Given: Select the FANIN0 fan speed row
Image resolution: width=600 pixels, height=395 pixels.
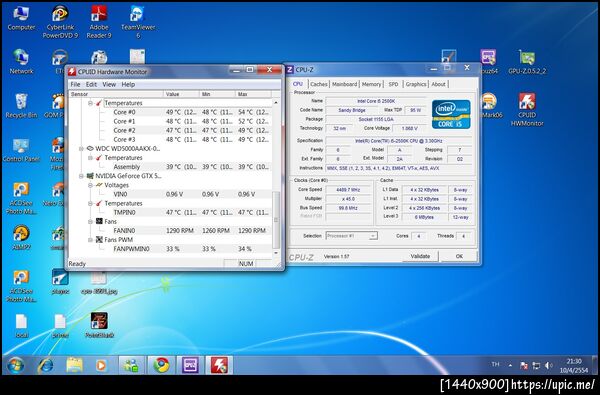Looking at the screenshot, I should click(170, 231).
